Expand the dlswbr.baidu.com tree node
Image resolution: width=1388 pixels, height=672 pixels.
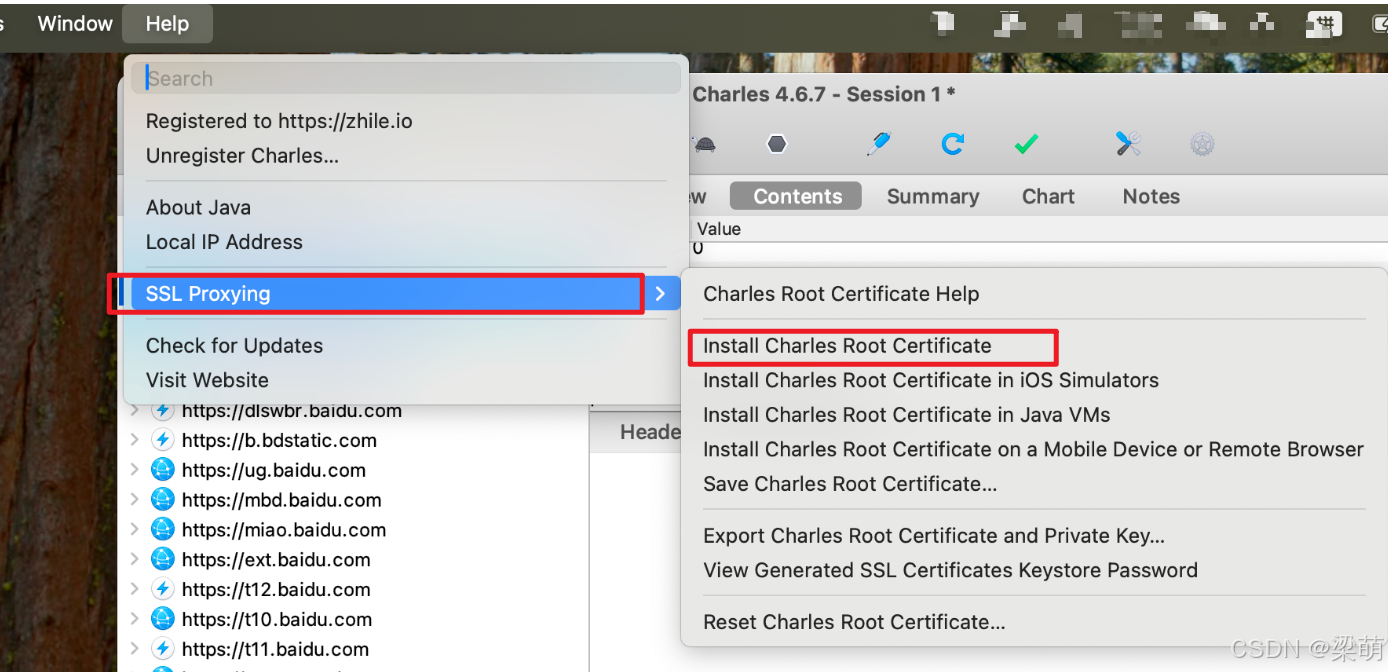click(135, 411)
